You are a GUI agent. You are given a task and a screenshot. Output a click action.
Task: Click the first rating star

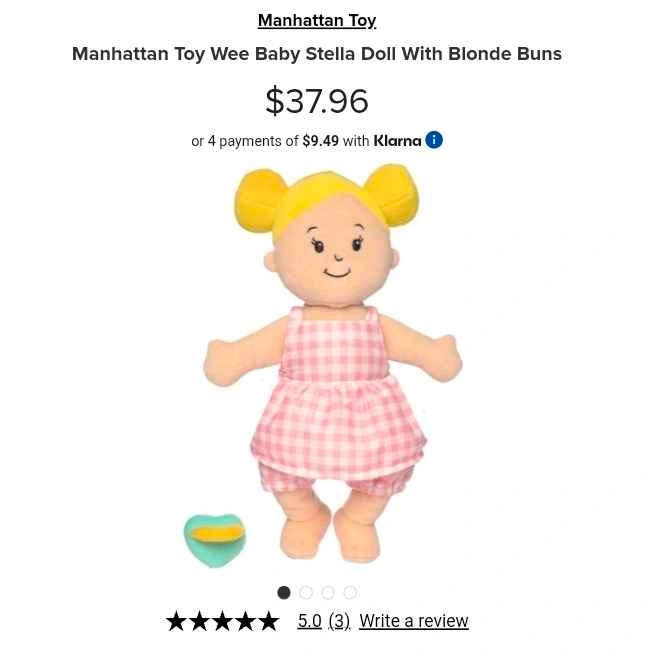176,621
